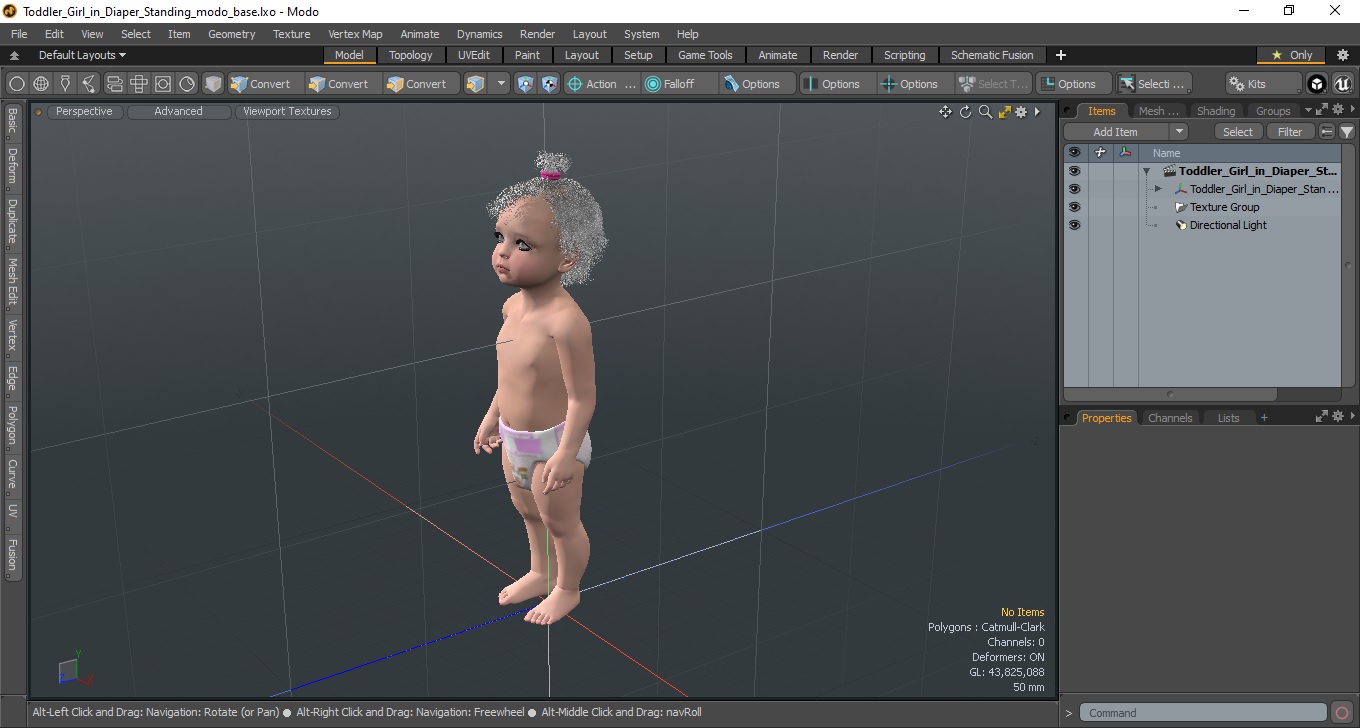This screenshot has height=728, width=1360.
Task: Switch to the UVEdit layout tab
Action: (x=474, y=55)
